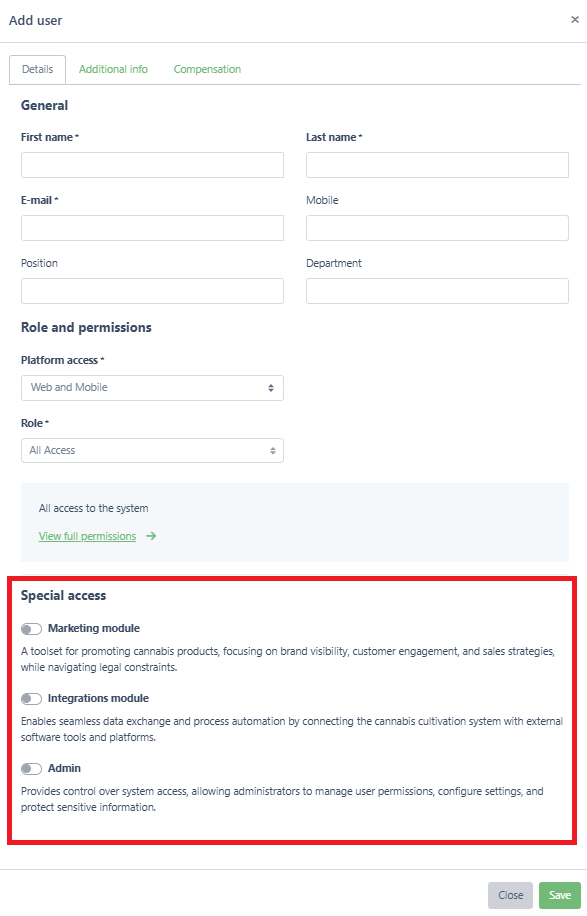Open the Web and Mobile platform dropdown
587x916 pixels.
[x=152, y=388]
